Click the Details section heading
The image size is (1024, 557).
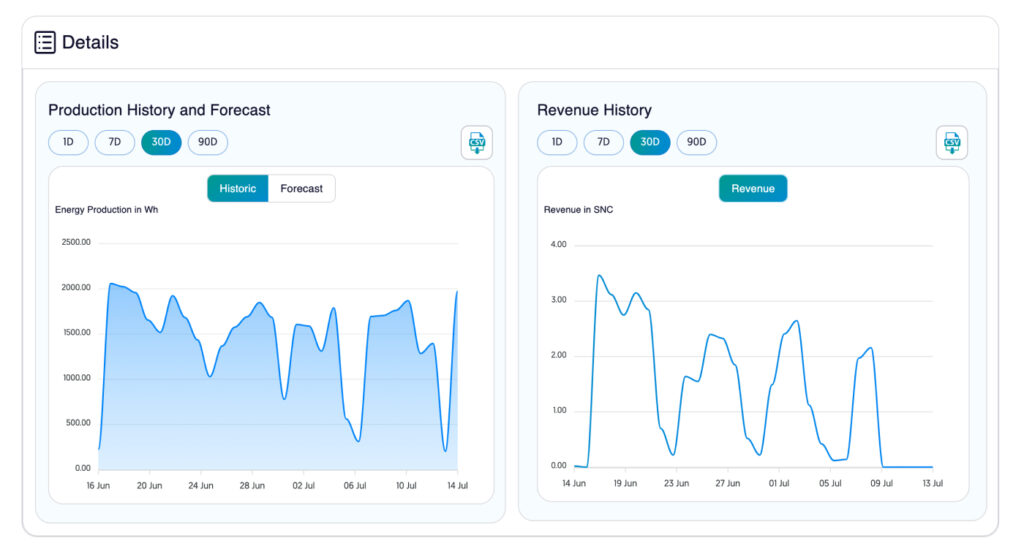(x=90, y=42)
